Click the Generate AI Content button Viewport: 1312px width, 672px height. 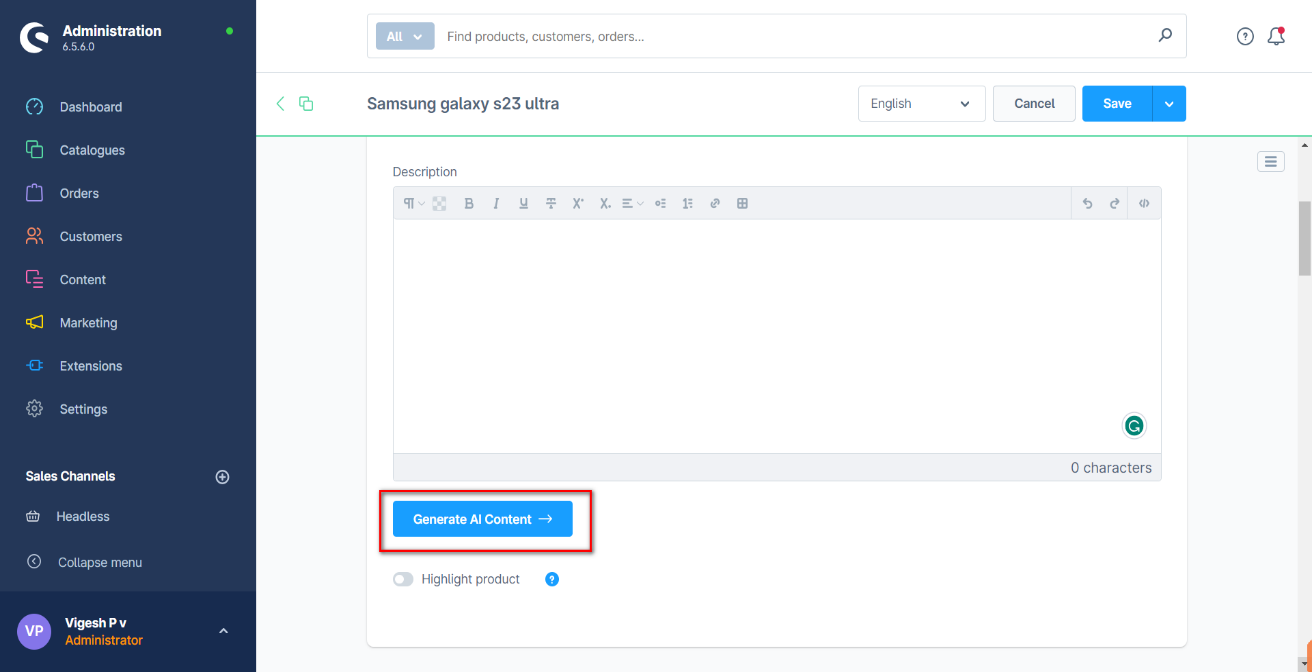[482, 519]
